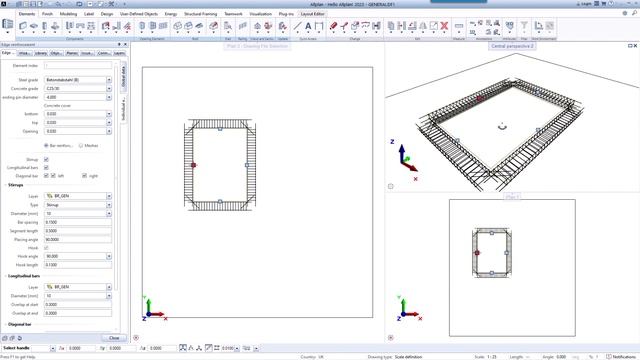This screenshot has height=360, width=640.
Task: Click the Measure tool icon
Action: point(459,27)
